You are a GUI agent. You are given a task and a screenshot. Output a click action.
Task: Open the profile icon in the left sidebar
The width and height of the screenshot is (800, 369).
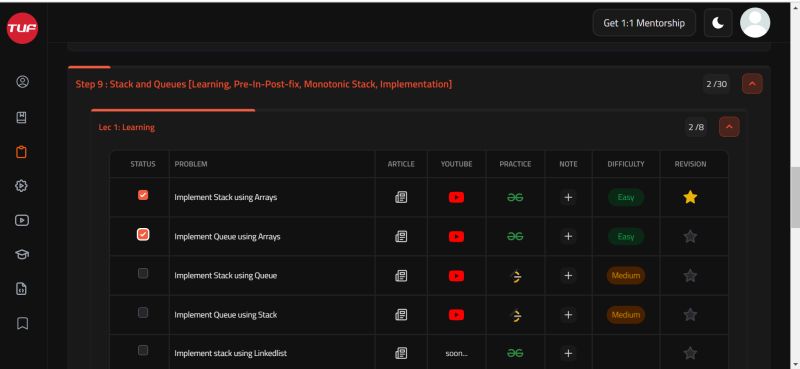tap(22, 82)
